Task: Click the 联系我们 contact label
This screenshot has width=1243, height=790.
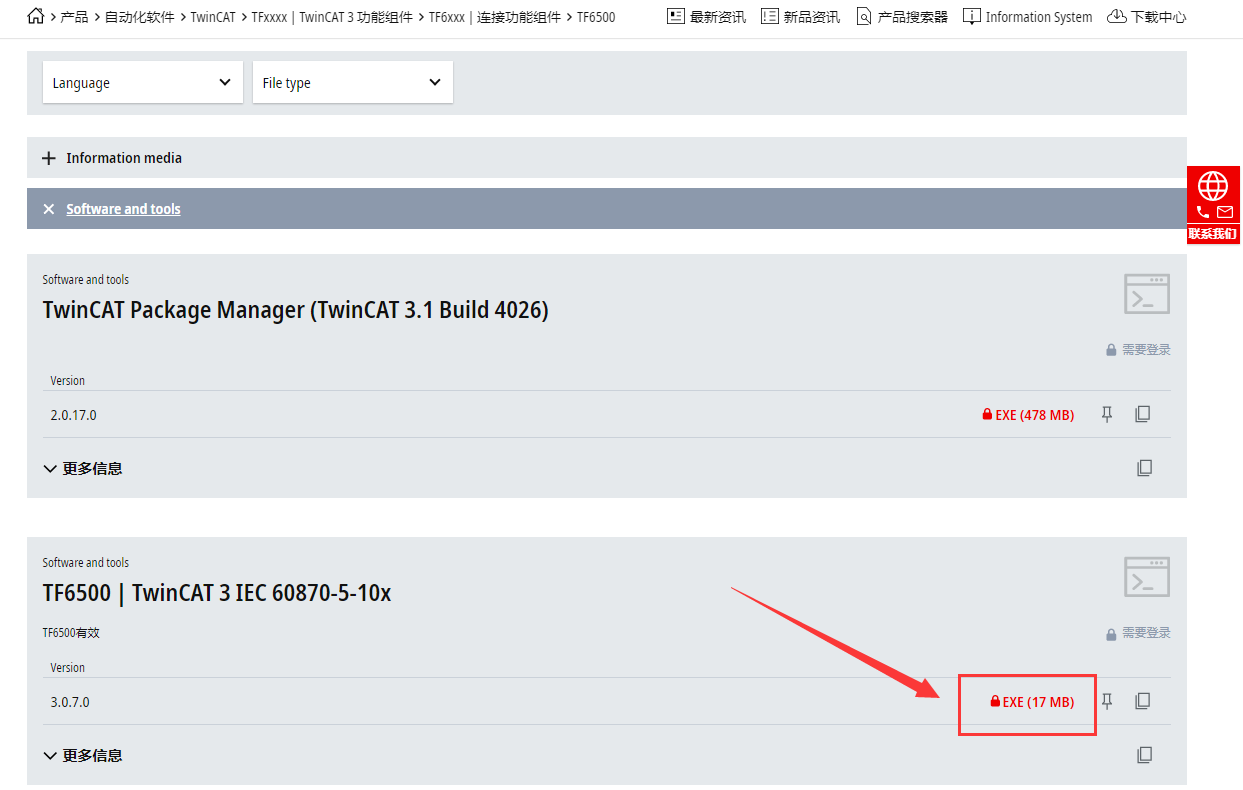Action: [x=1213, y=234]
